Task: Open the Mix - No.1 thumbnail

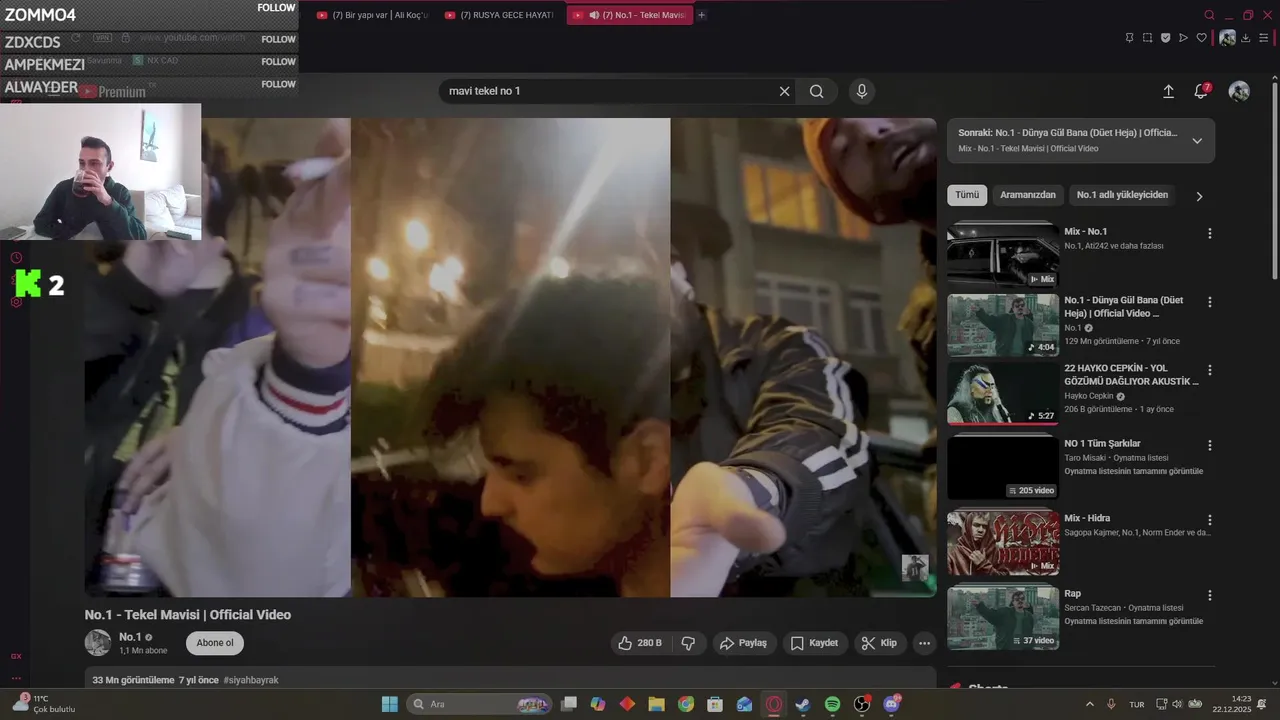Action: tap(1003, 255)
